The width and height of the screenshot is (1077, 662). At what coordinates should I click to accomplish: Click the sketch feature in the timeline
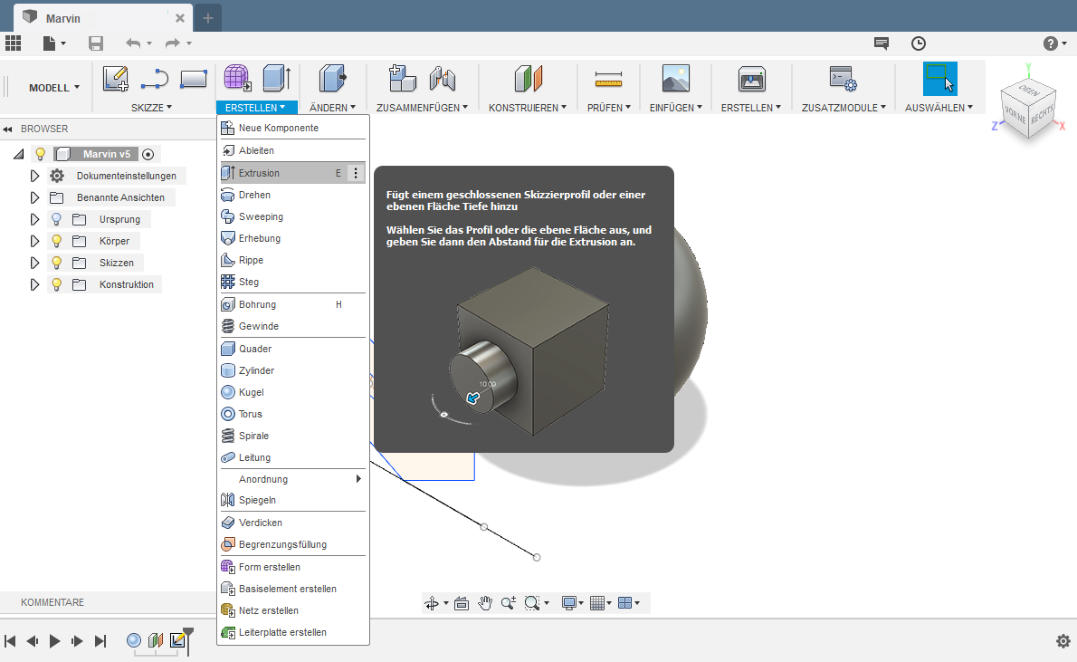click(x=178, y=641)
